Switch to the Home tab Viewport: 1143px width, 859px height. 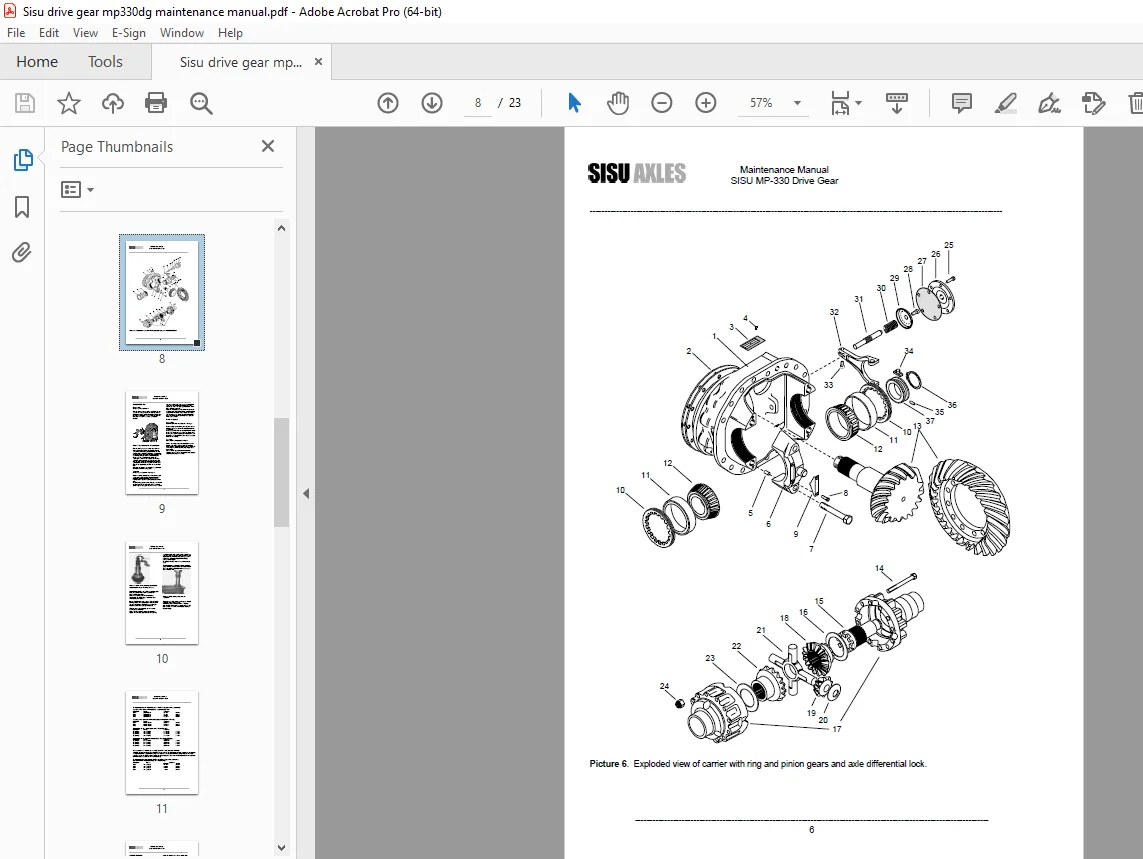pos(37,62)
